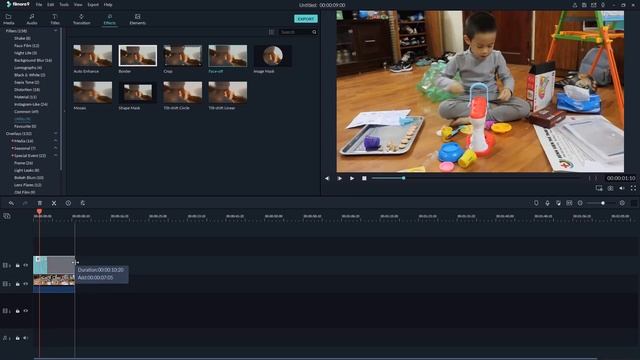Open the Export menu
Image resolution: width=640 pixels, height=360 pixels.
(93, 5)
